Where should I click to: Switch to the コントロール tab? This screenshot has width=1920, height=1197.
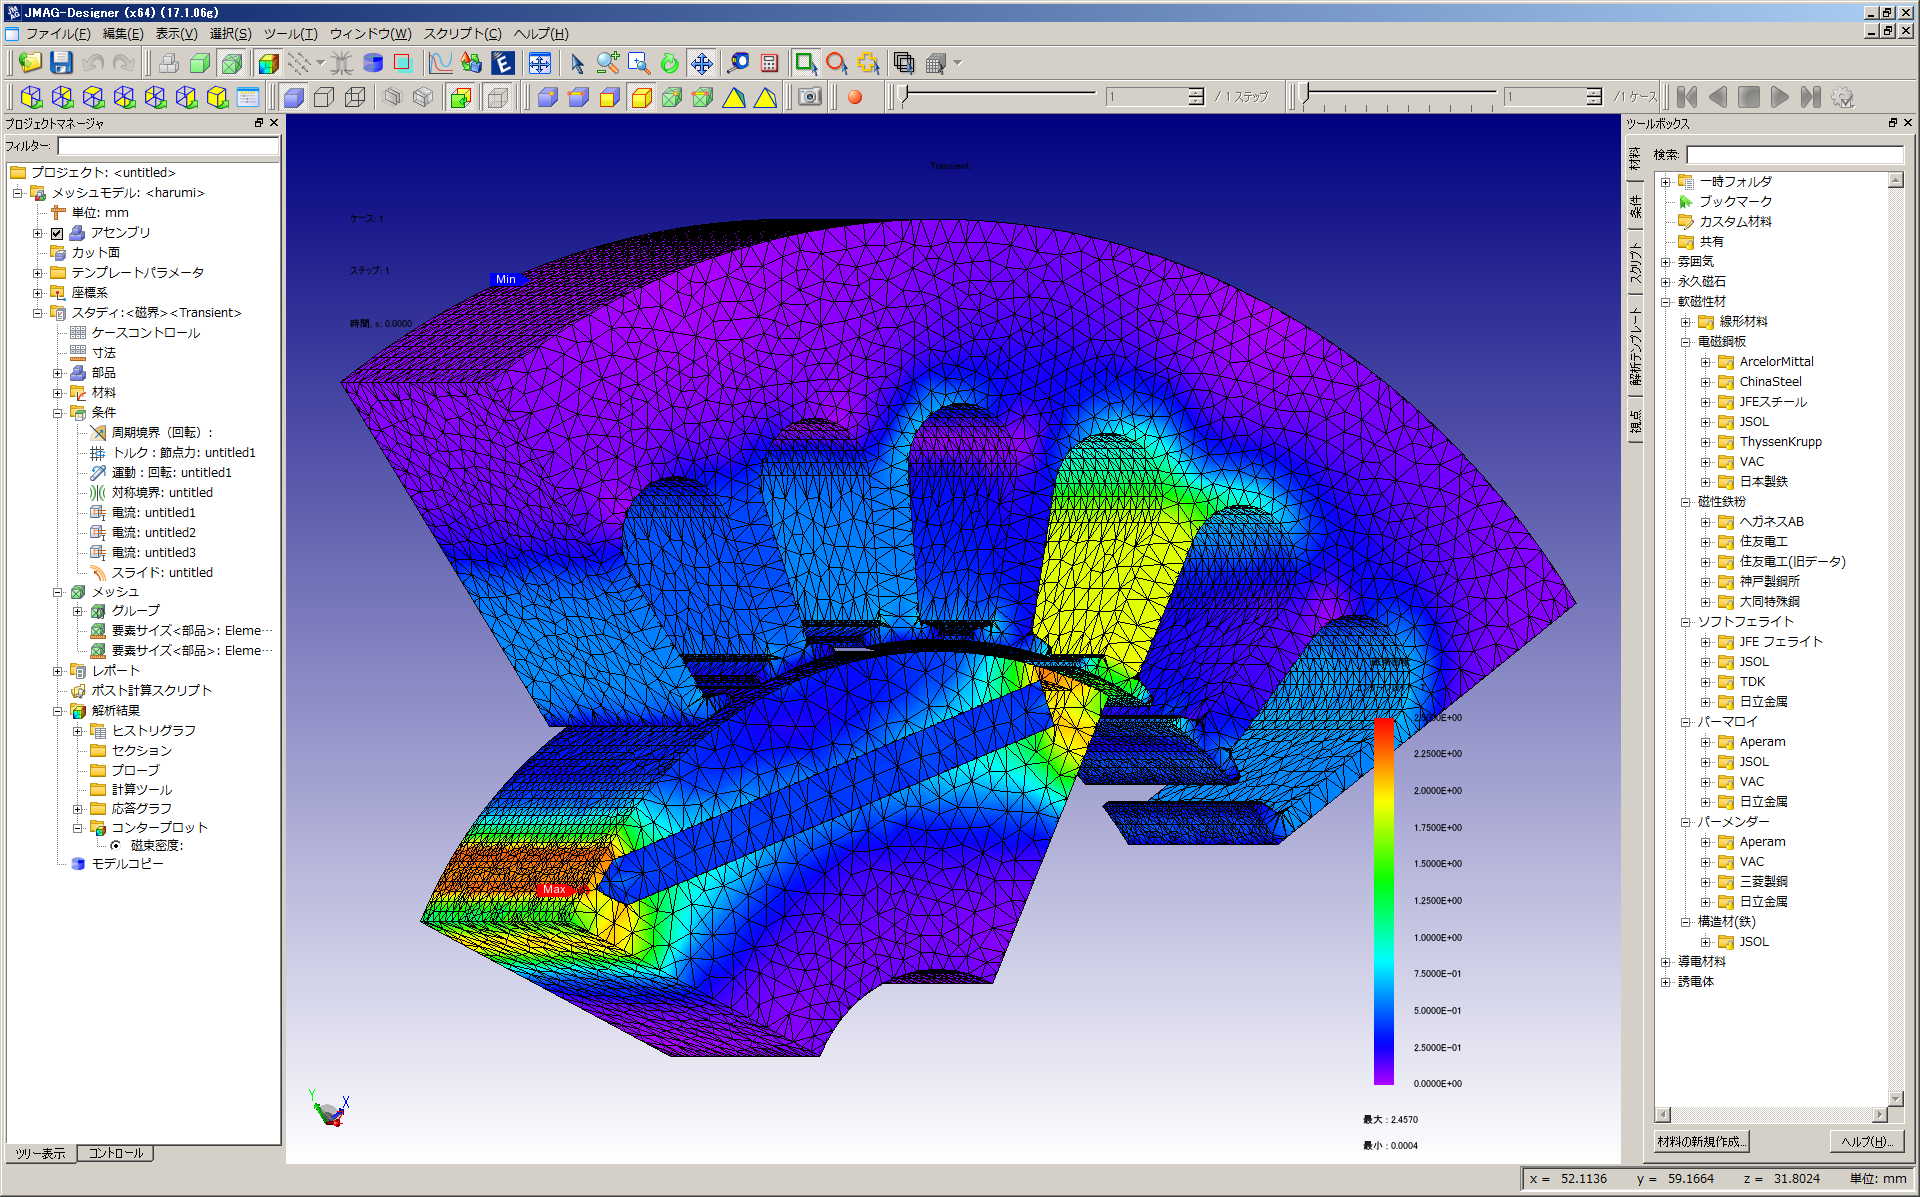[116, 1153]
